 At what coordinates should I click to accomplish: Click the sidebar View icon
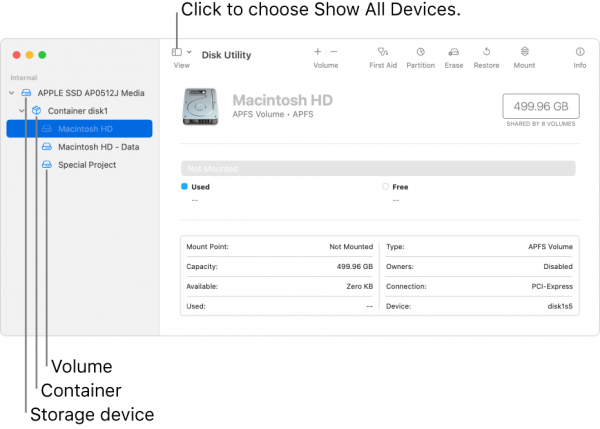176,52
